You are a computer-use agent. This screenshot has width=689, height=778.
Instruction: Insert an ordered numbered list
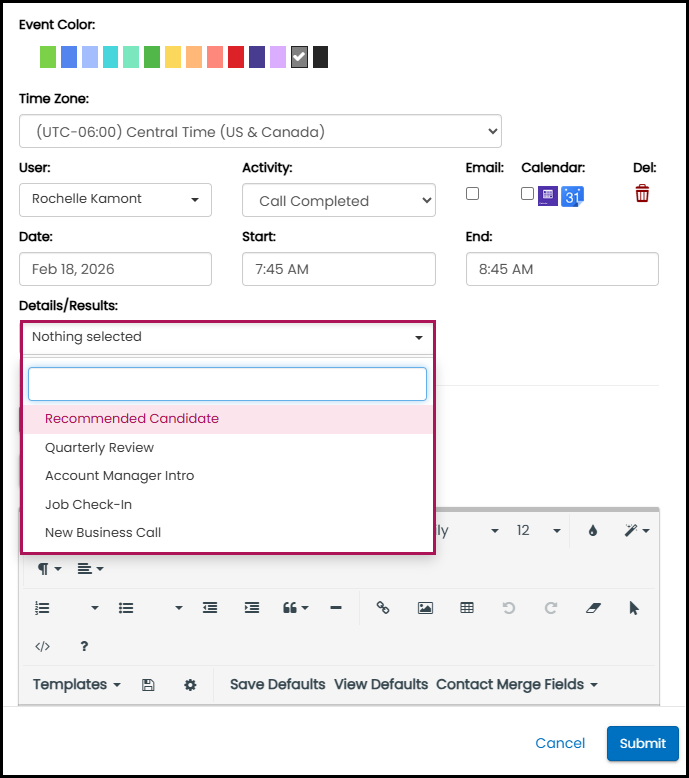[x=43, y=608]
